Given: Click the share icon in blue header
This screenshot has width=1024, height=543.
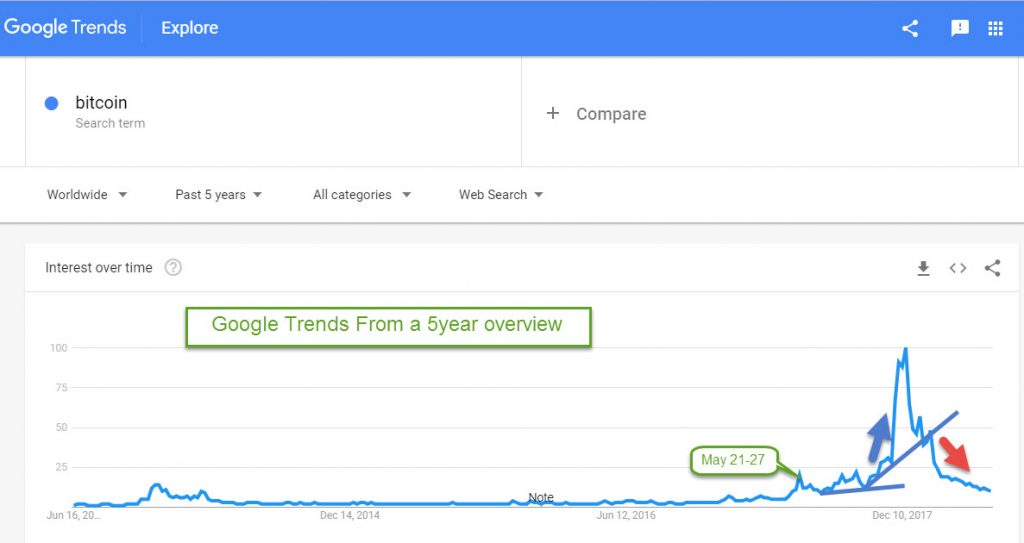Looking at the screenshot, I should (x=909, y=28).
